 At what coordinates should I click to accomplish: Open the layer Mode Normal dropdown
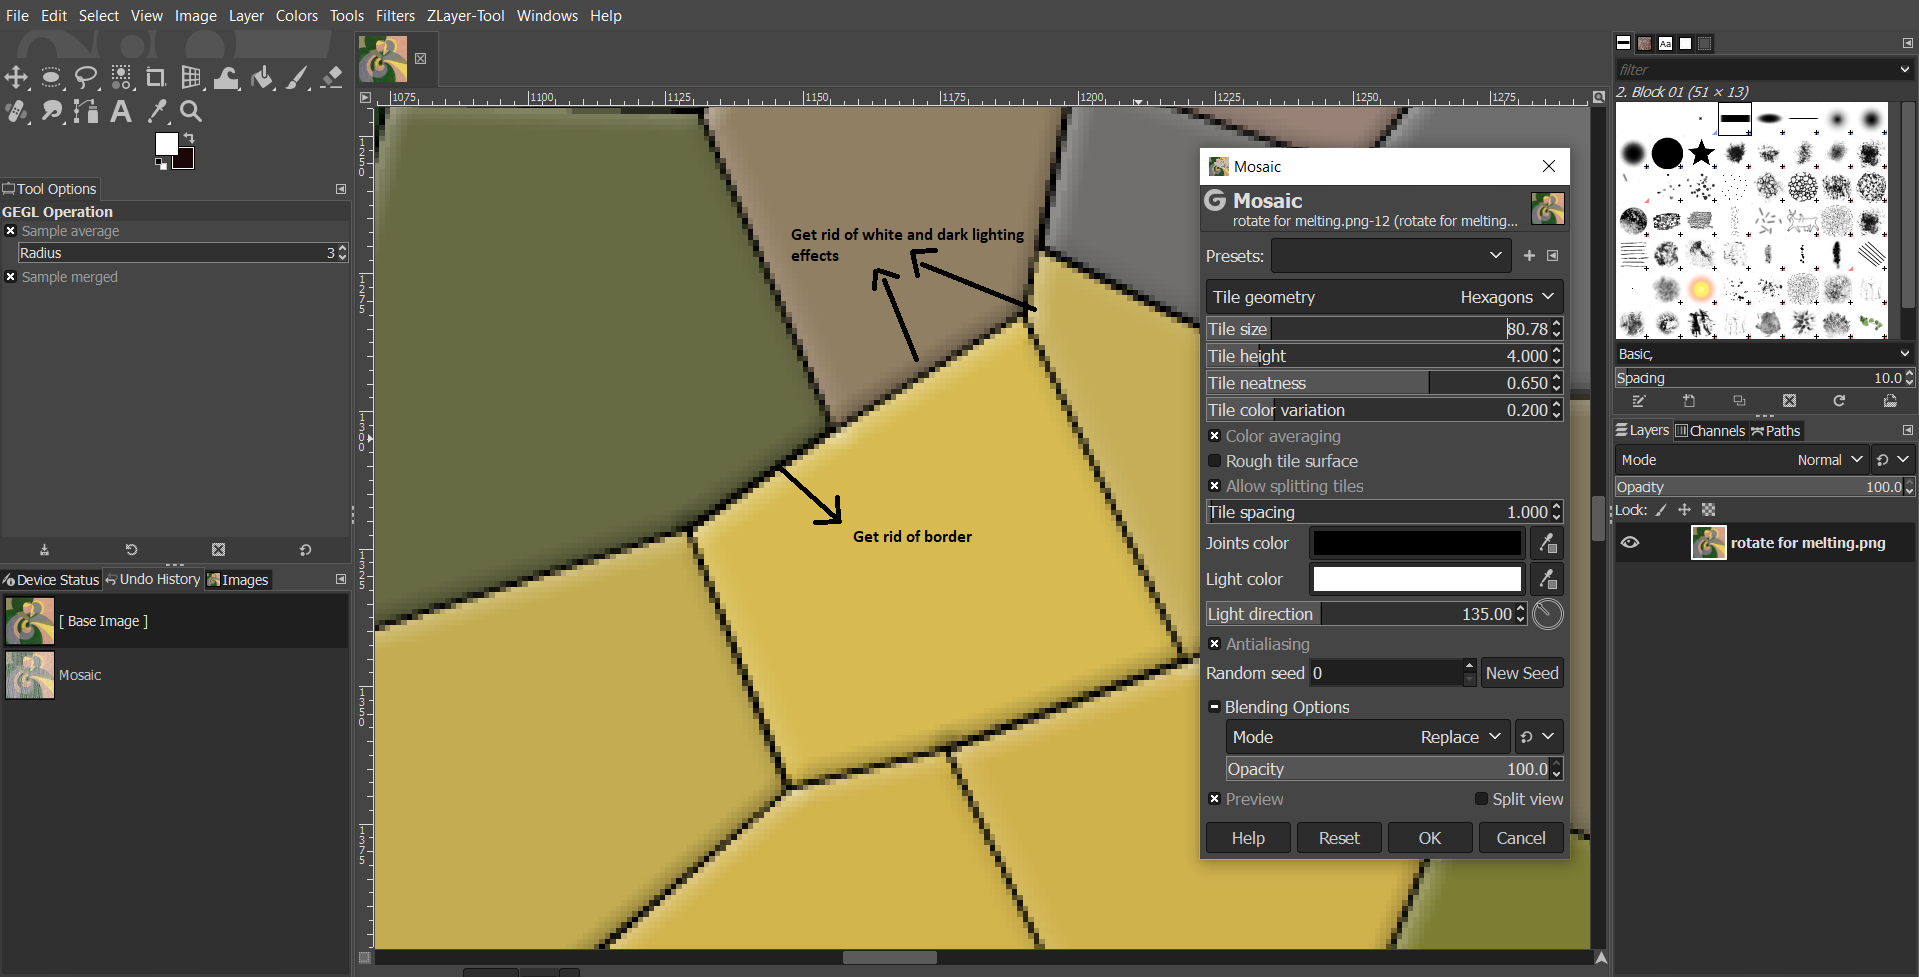coord(1741,460)
